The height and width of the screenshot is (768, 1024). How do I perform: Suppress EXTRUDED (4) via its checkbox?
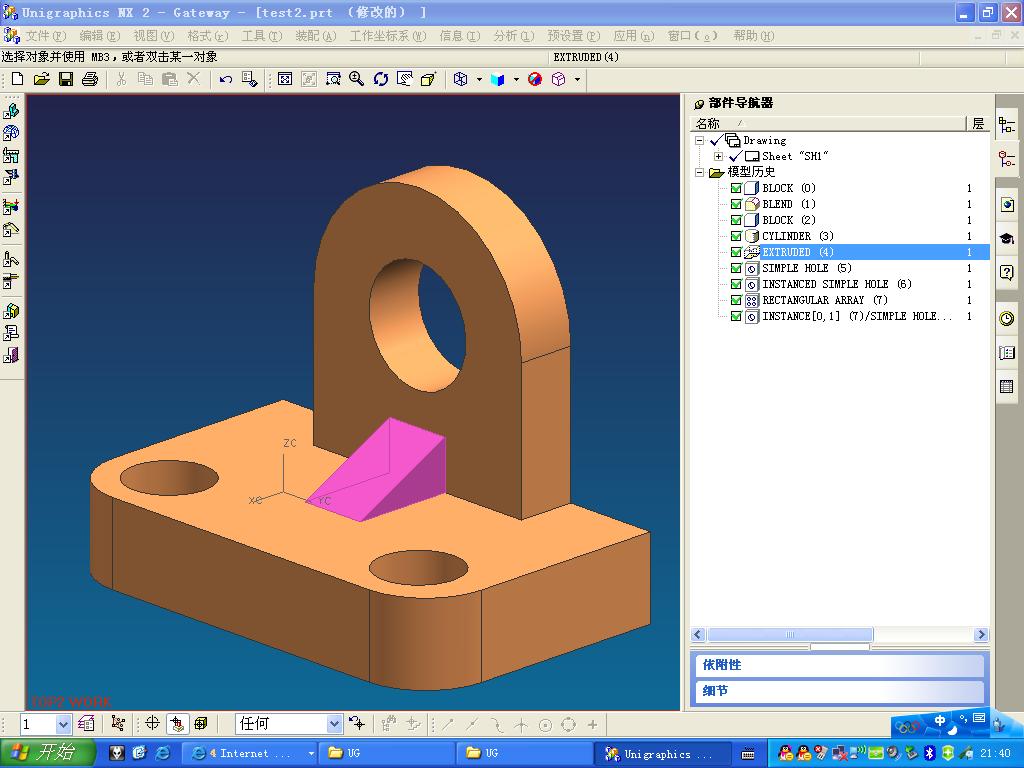[736, 252]
